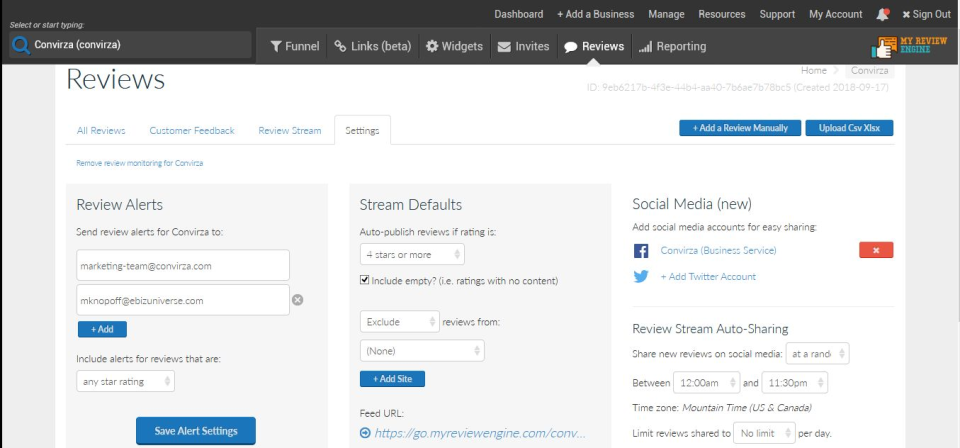Click the Upload Csv Xlsx button

(x=849, y=128)
